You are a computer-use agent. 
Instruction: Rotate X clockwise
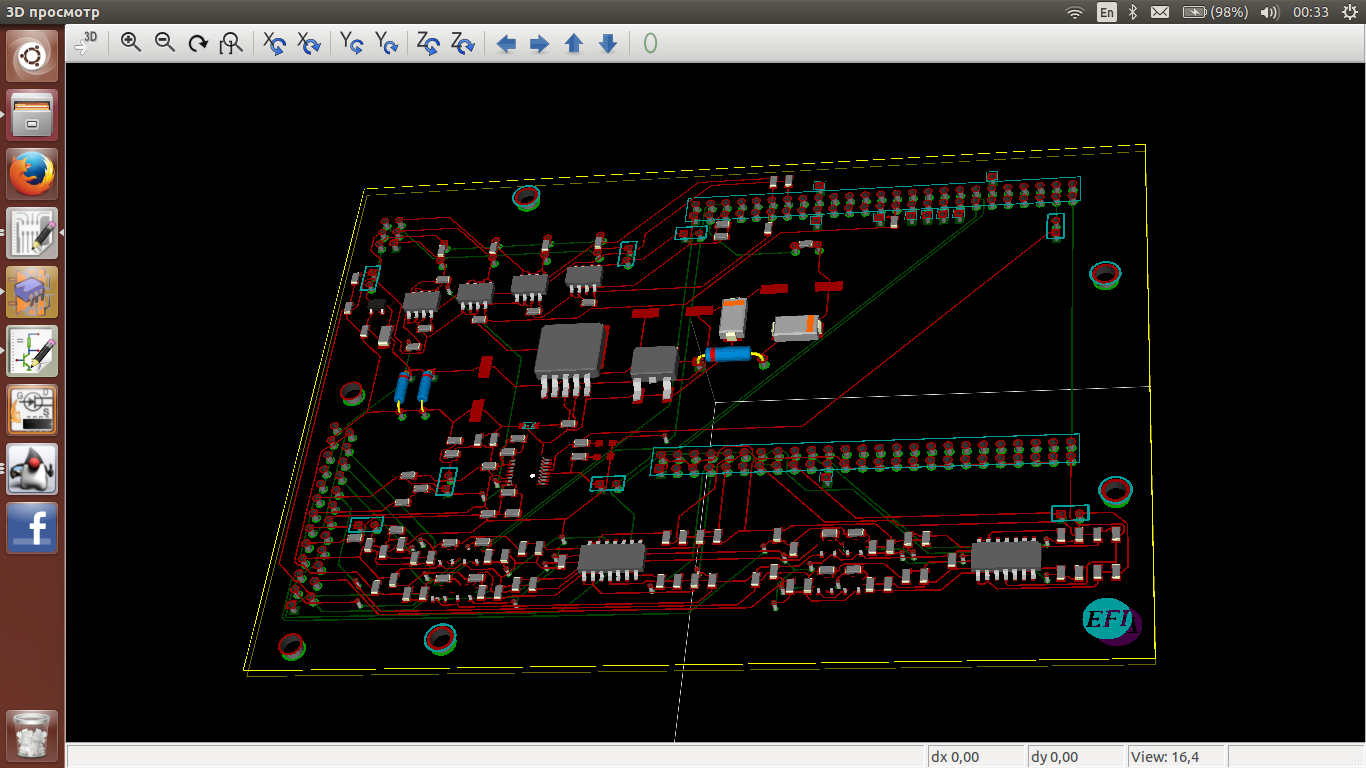click(x=309, y=42)
